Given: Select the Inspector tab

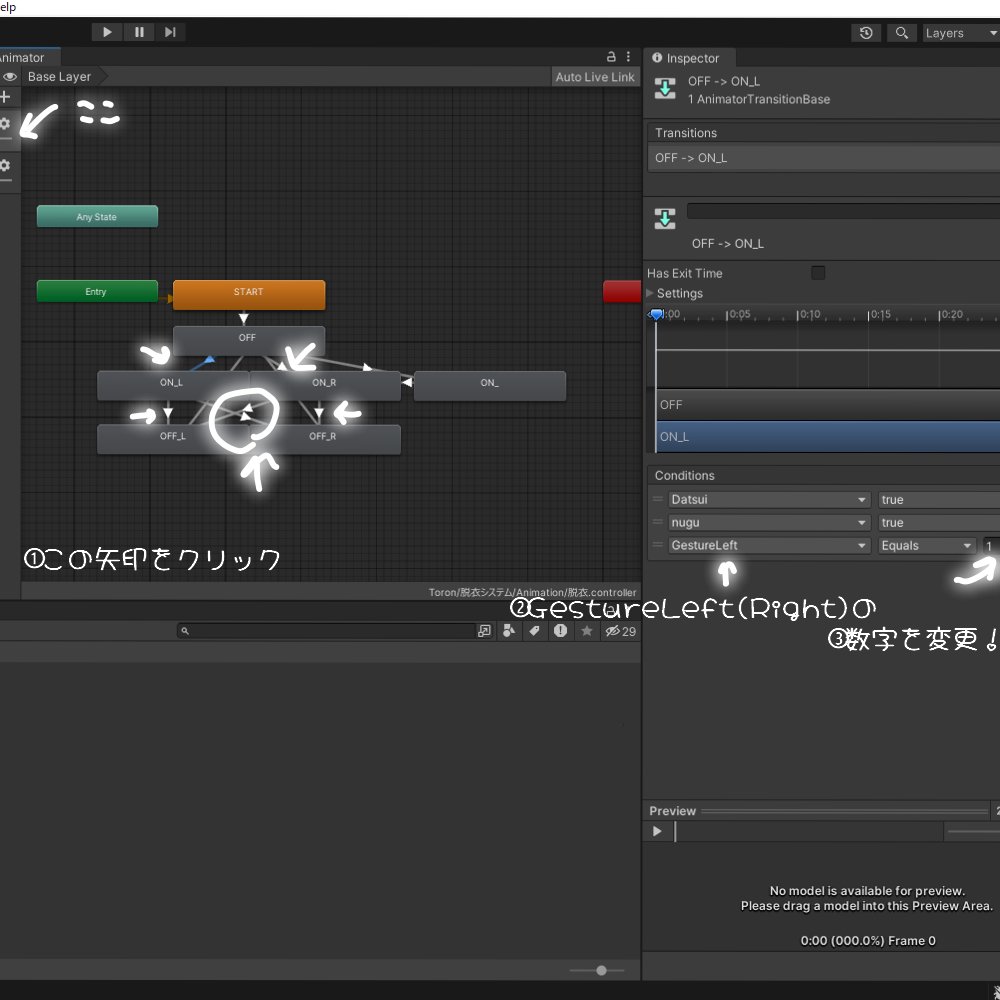Looking at the screenshot, I should click(x=689, y=58).
